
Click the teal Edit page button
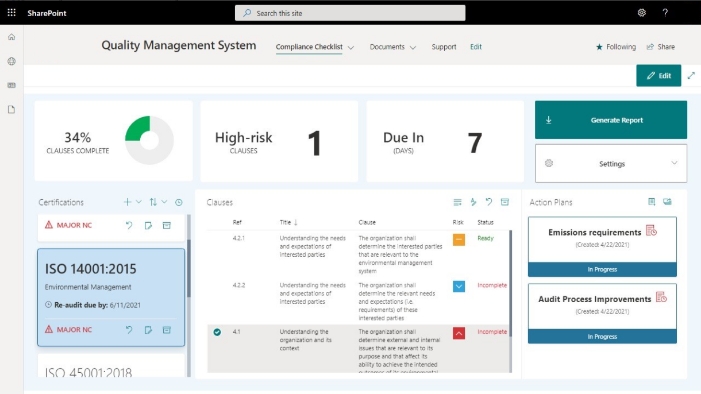[x=659, y=76]
